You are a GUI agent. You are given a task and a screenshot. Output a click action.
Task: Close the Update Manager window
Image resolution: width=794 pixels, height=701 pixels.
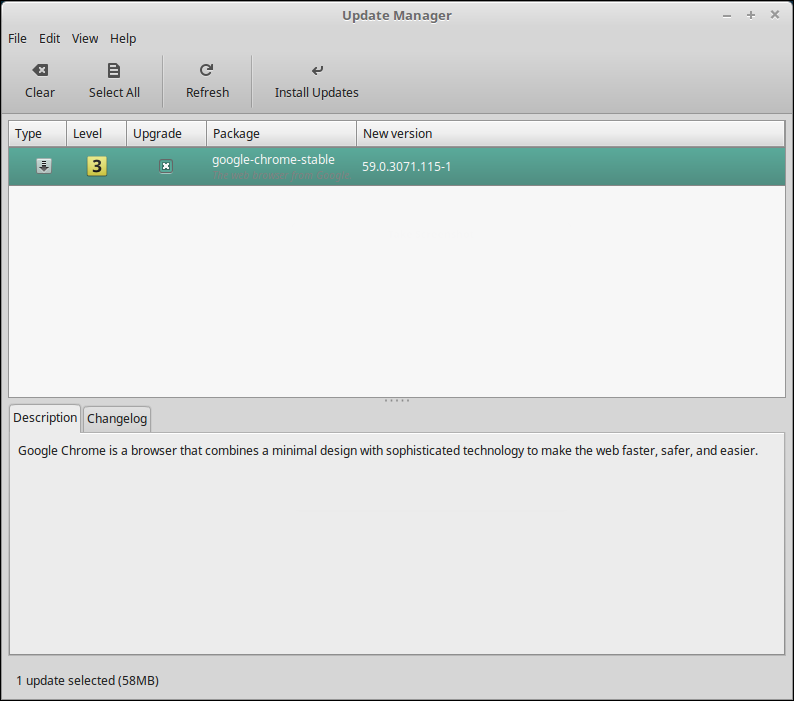pyautogui.click(x=775, y=15)
